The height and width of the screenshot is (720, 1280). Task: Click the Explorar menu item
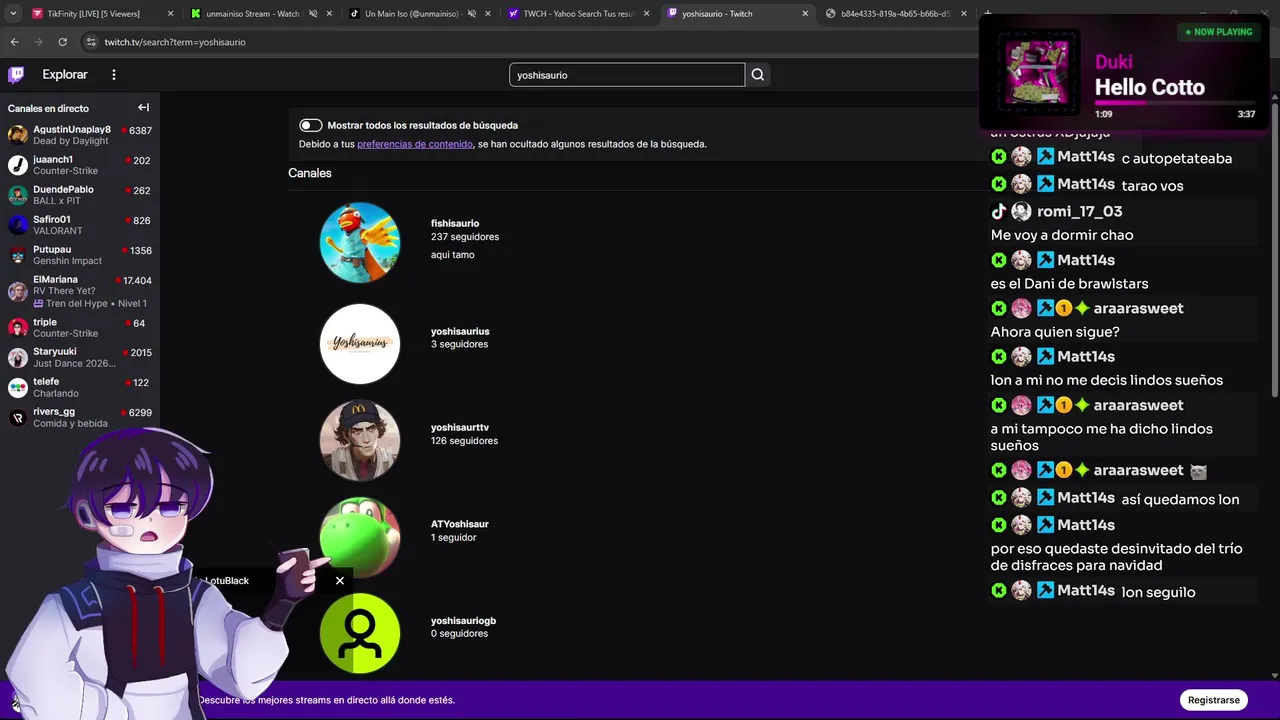65,75
